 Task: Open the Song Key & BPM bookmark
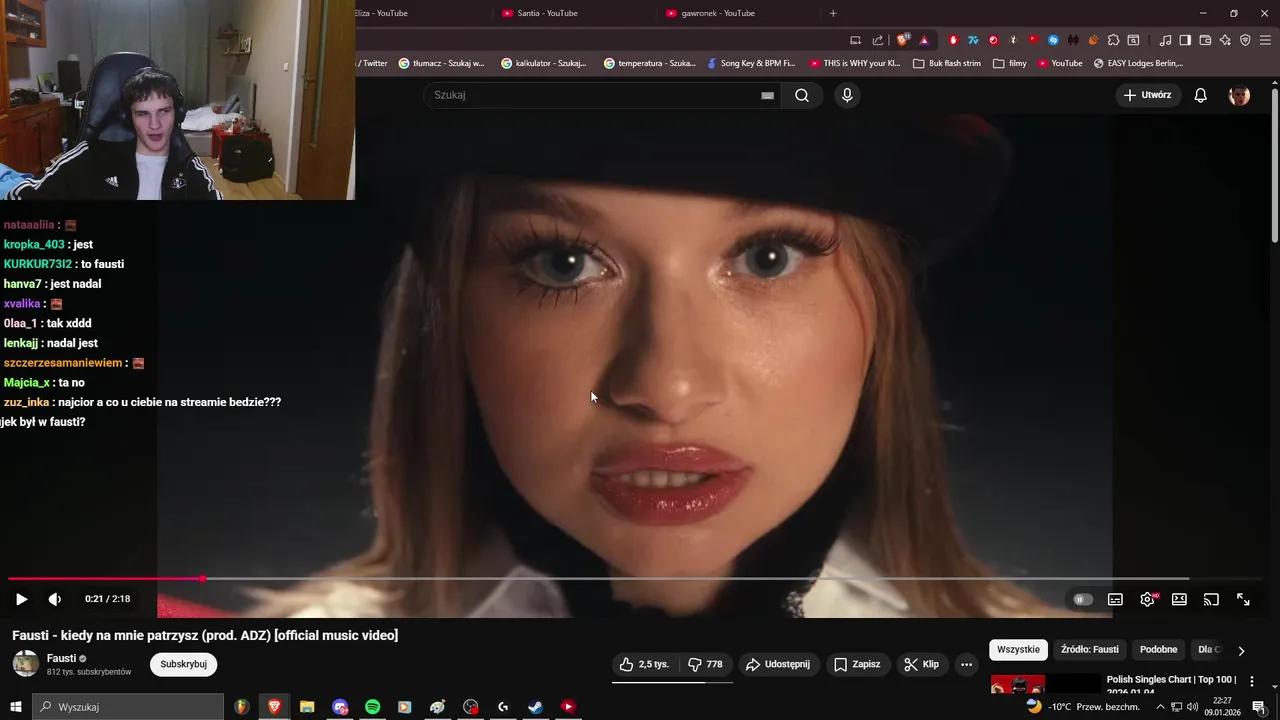(x=750, y=63)
